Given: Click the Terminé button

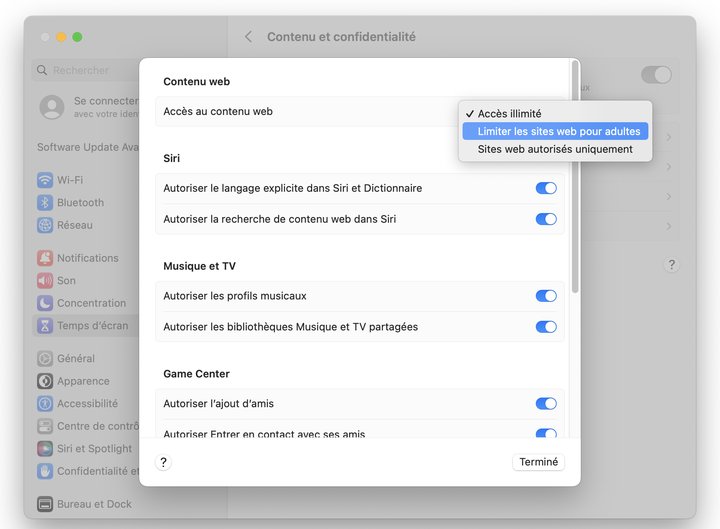Looking at the screenshot, I should [539, 462].
